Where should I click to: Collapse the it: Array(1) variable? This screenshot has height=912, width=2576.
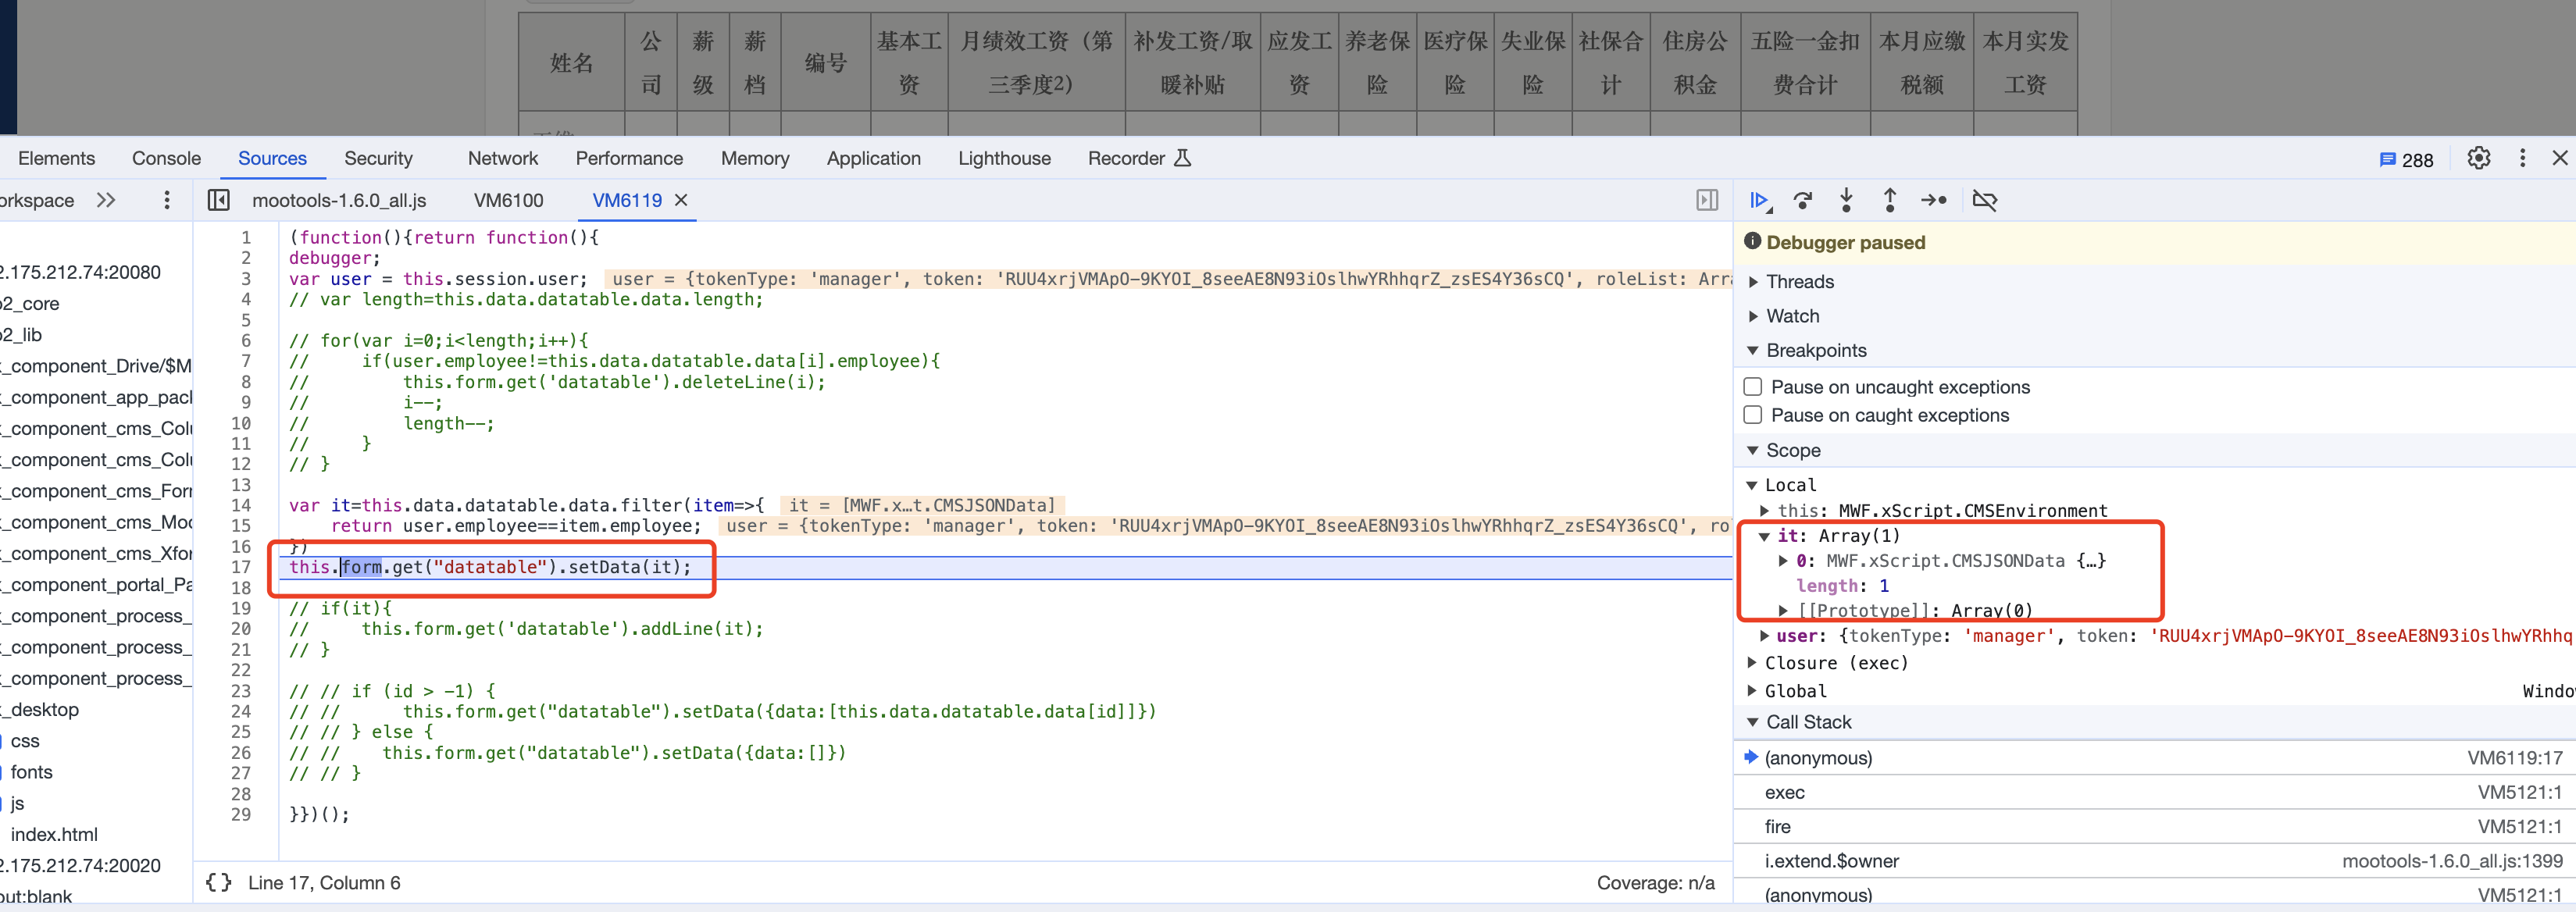pos(1764,536)
